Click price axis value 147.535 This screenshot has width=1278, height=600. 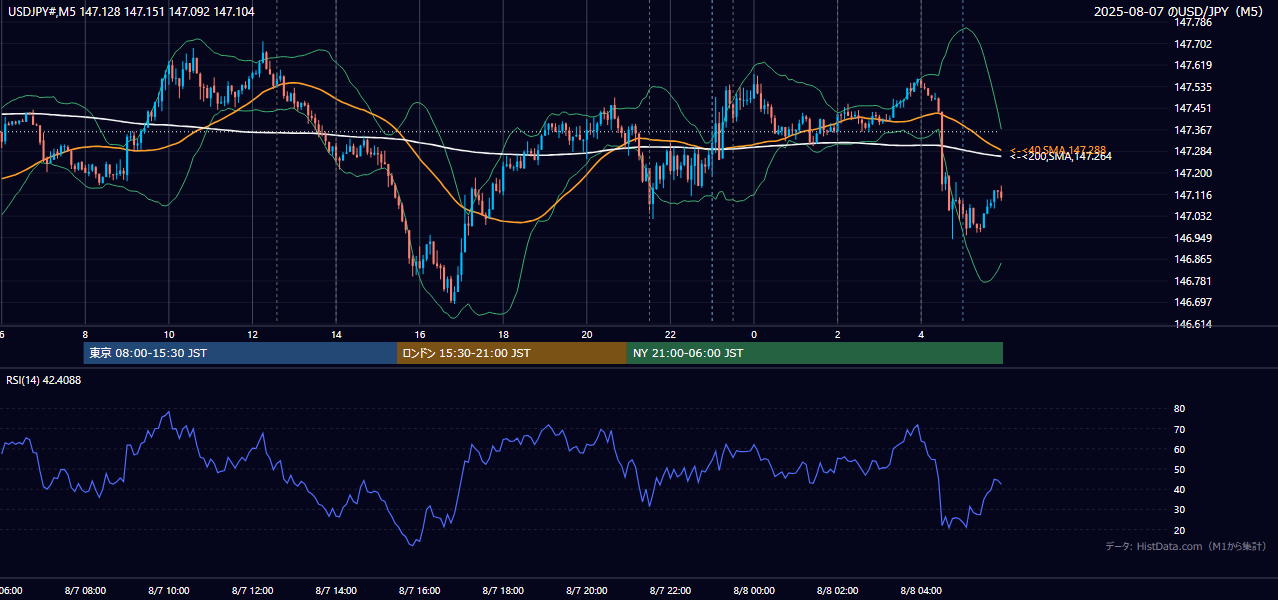tap(1193, 87)
